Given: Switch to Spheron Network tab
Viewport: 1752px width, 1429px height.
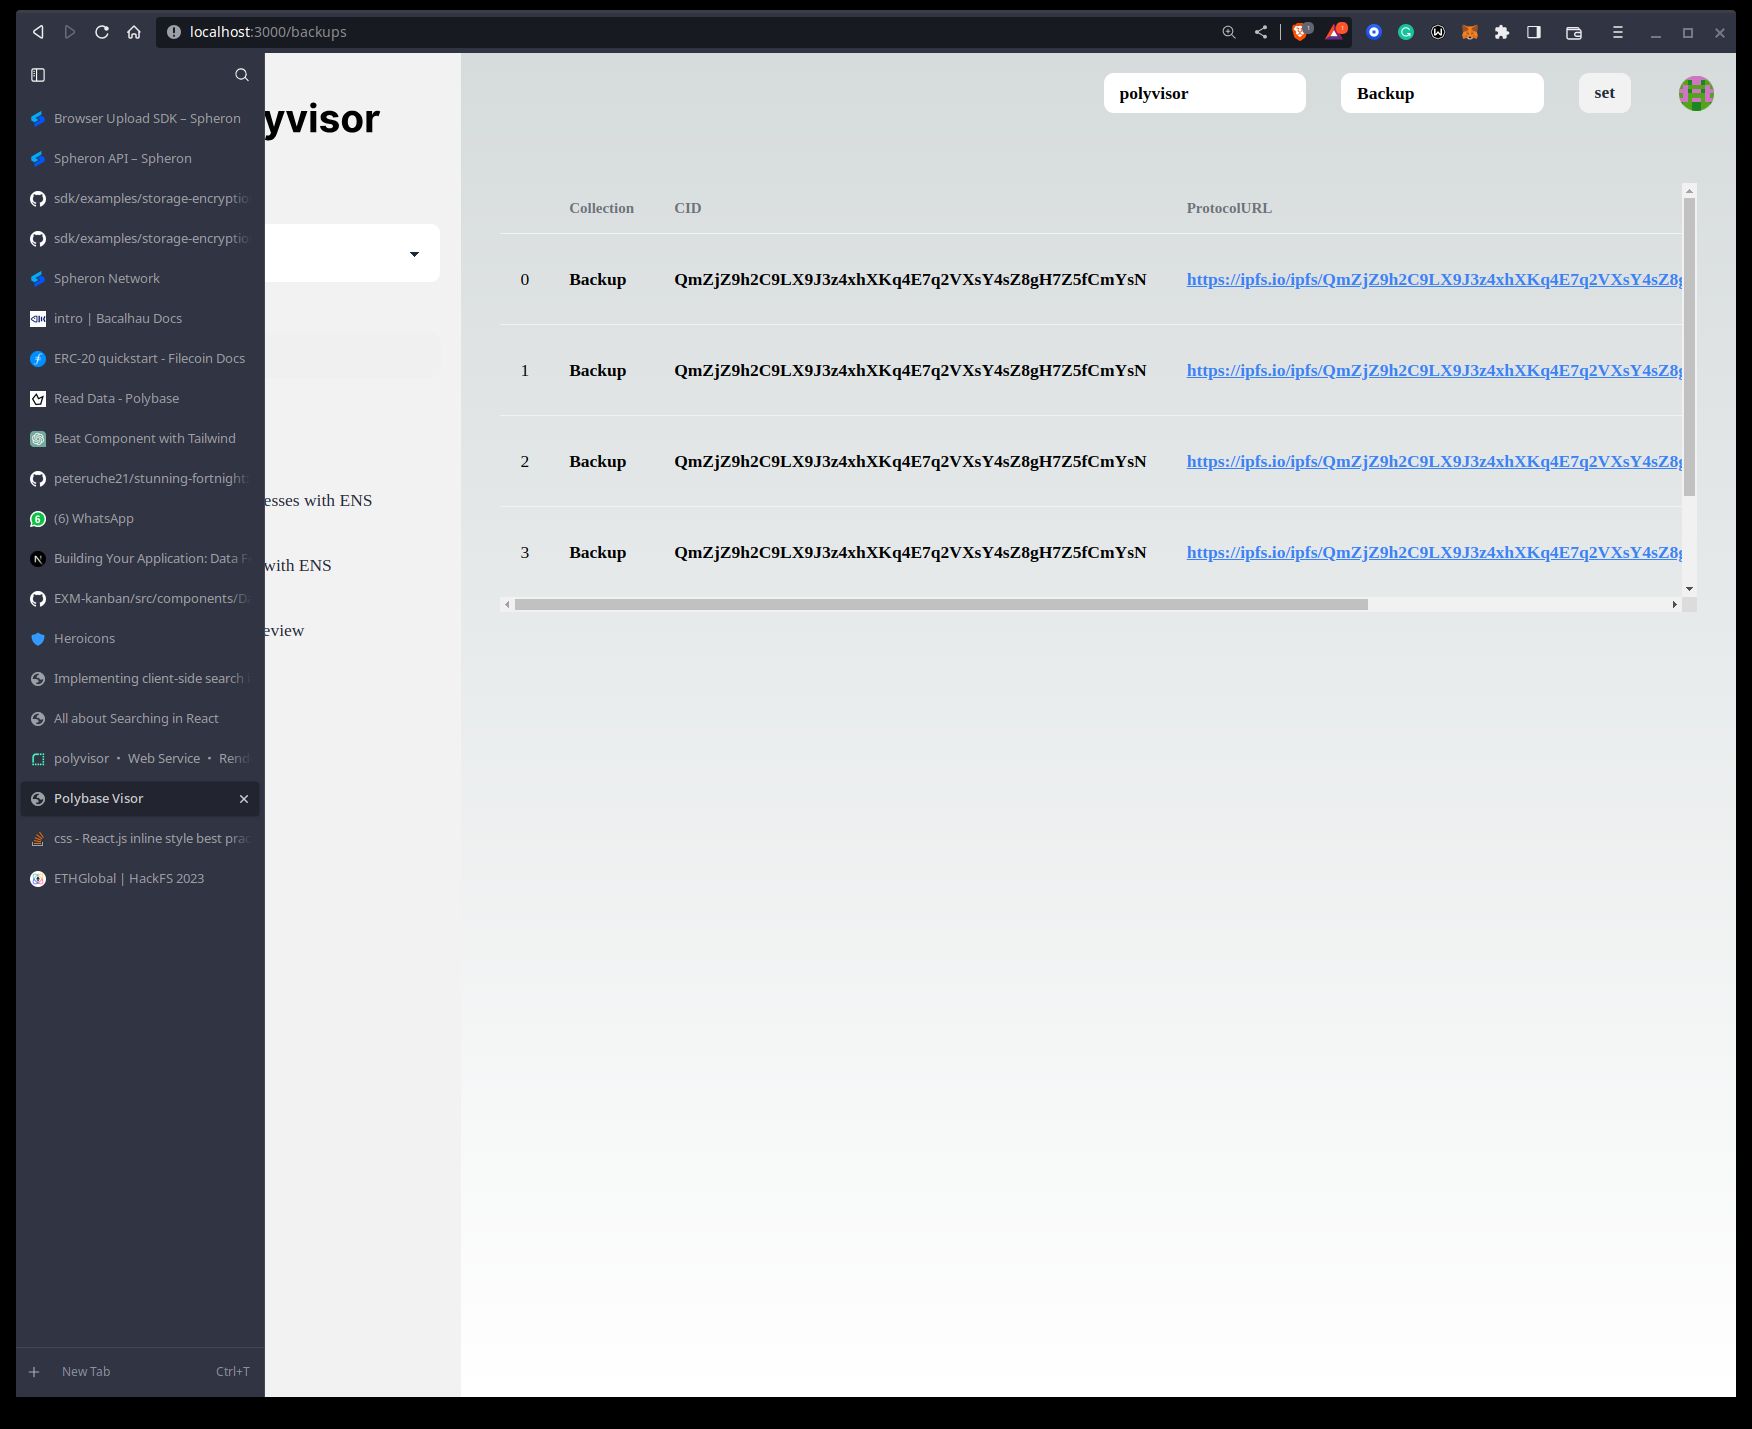Looking at the screenshot, I should point(140,278).
